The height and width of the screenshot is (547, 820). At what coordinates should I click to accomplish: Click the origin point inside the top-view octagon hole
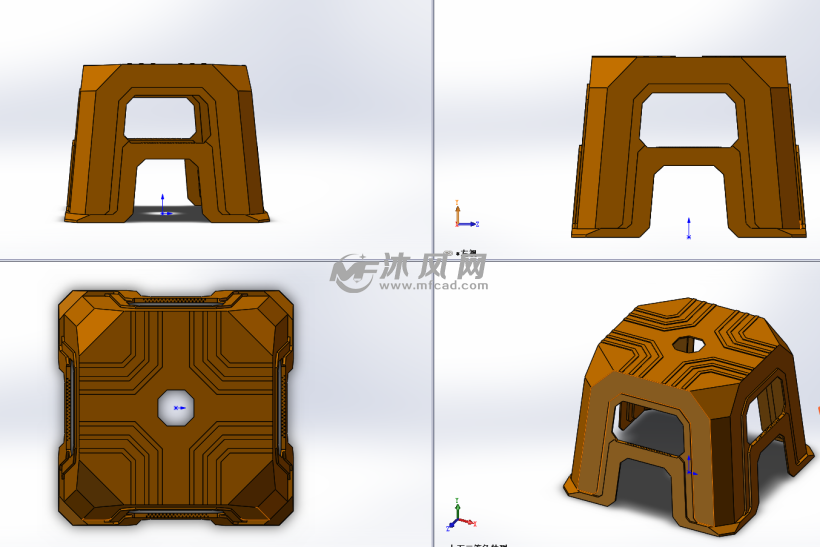(178, 408)
